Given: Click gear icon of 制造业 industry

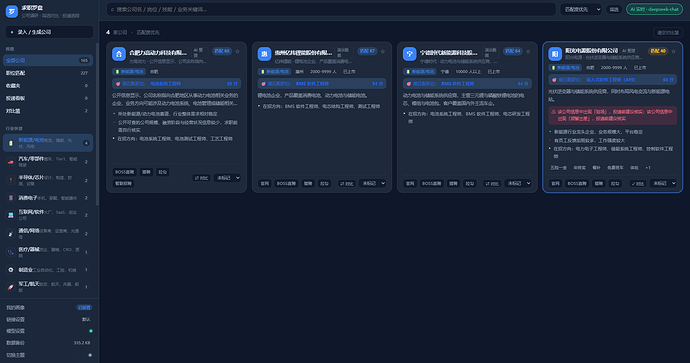Looking at the screenshot, I should 11,270.
